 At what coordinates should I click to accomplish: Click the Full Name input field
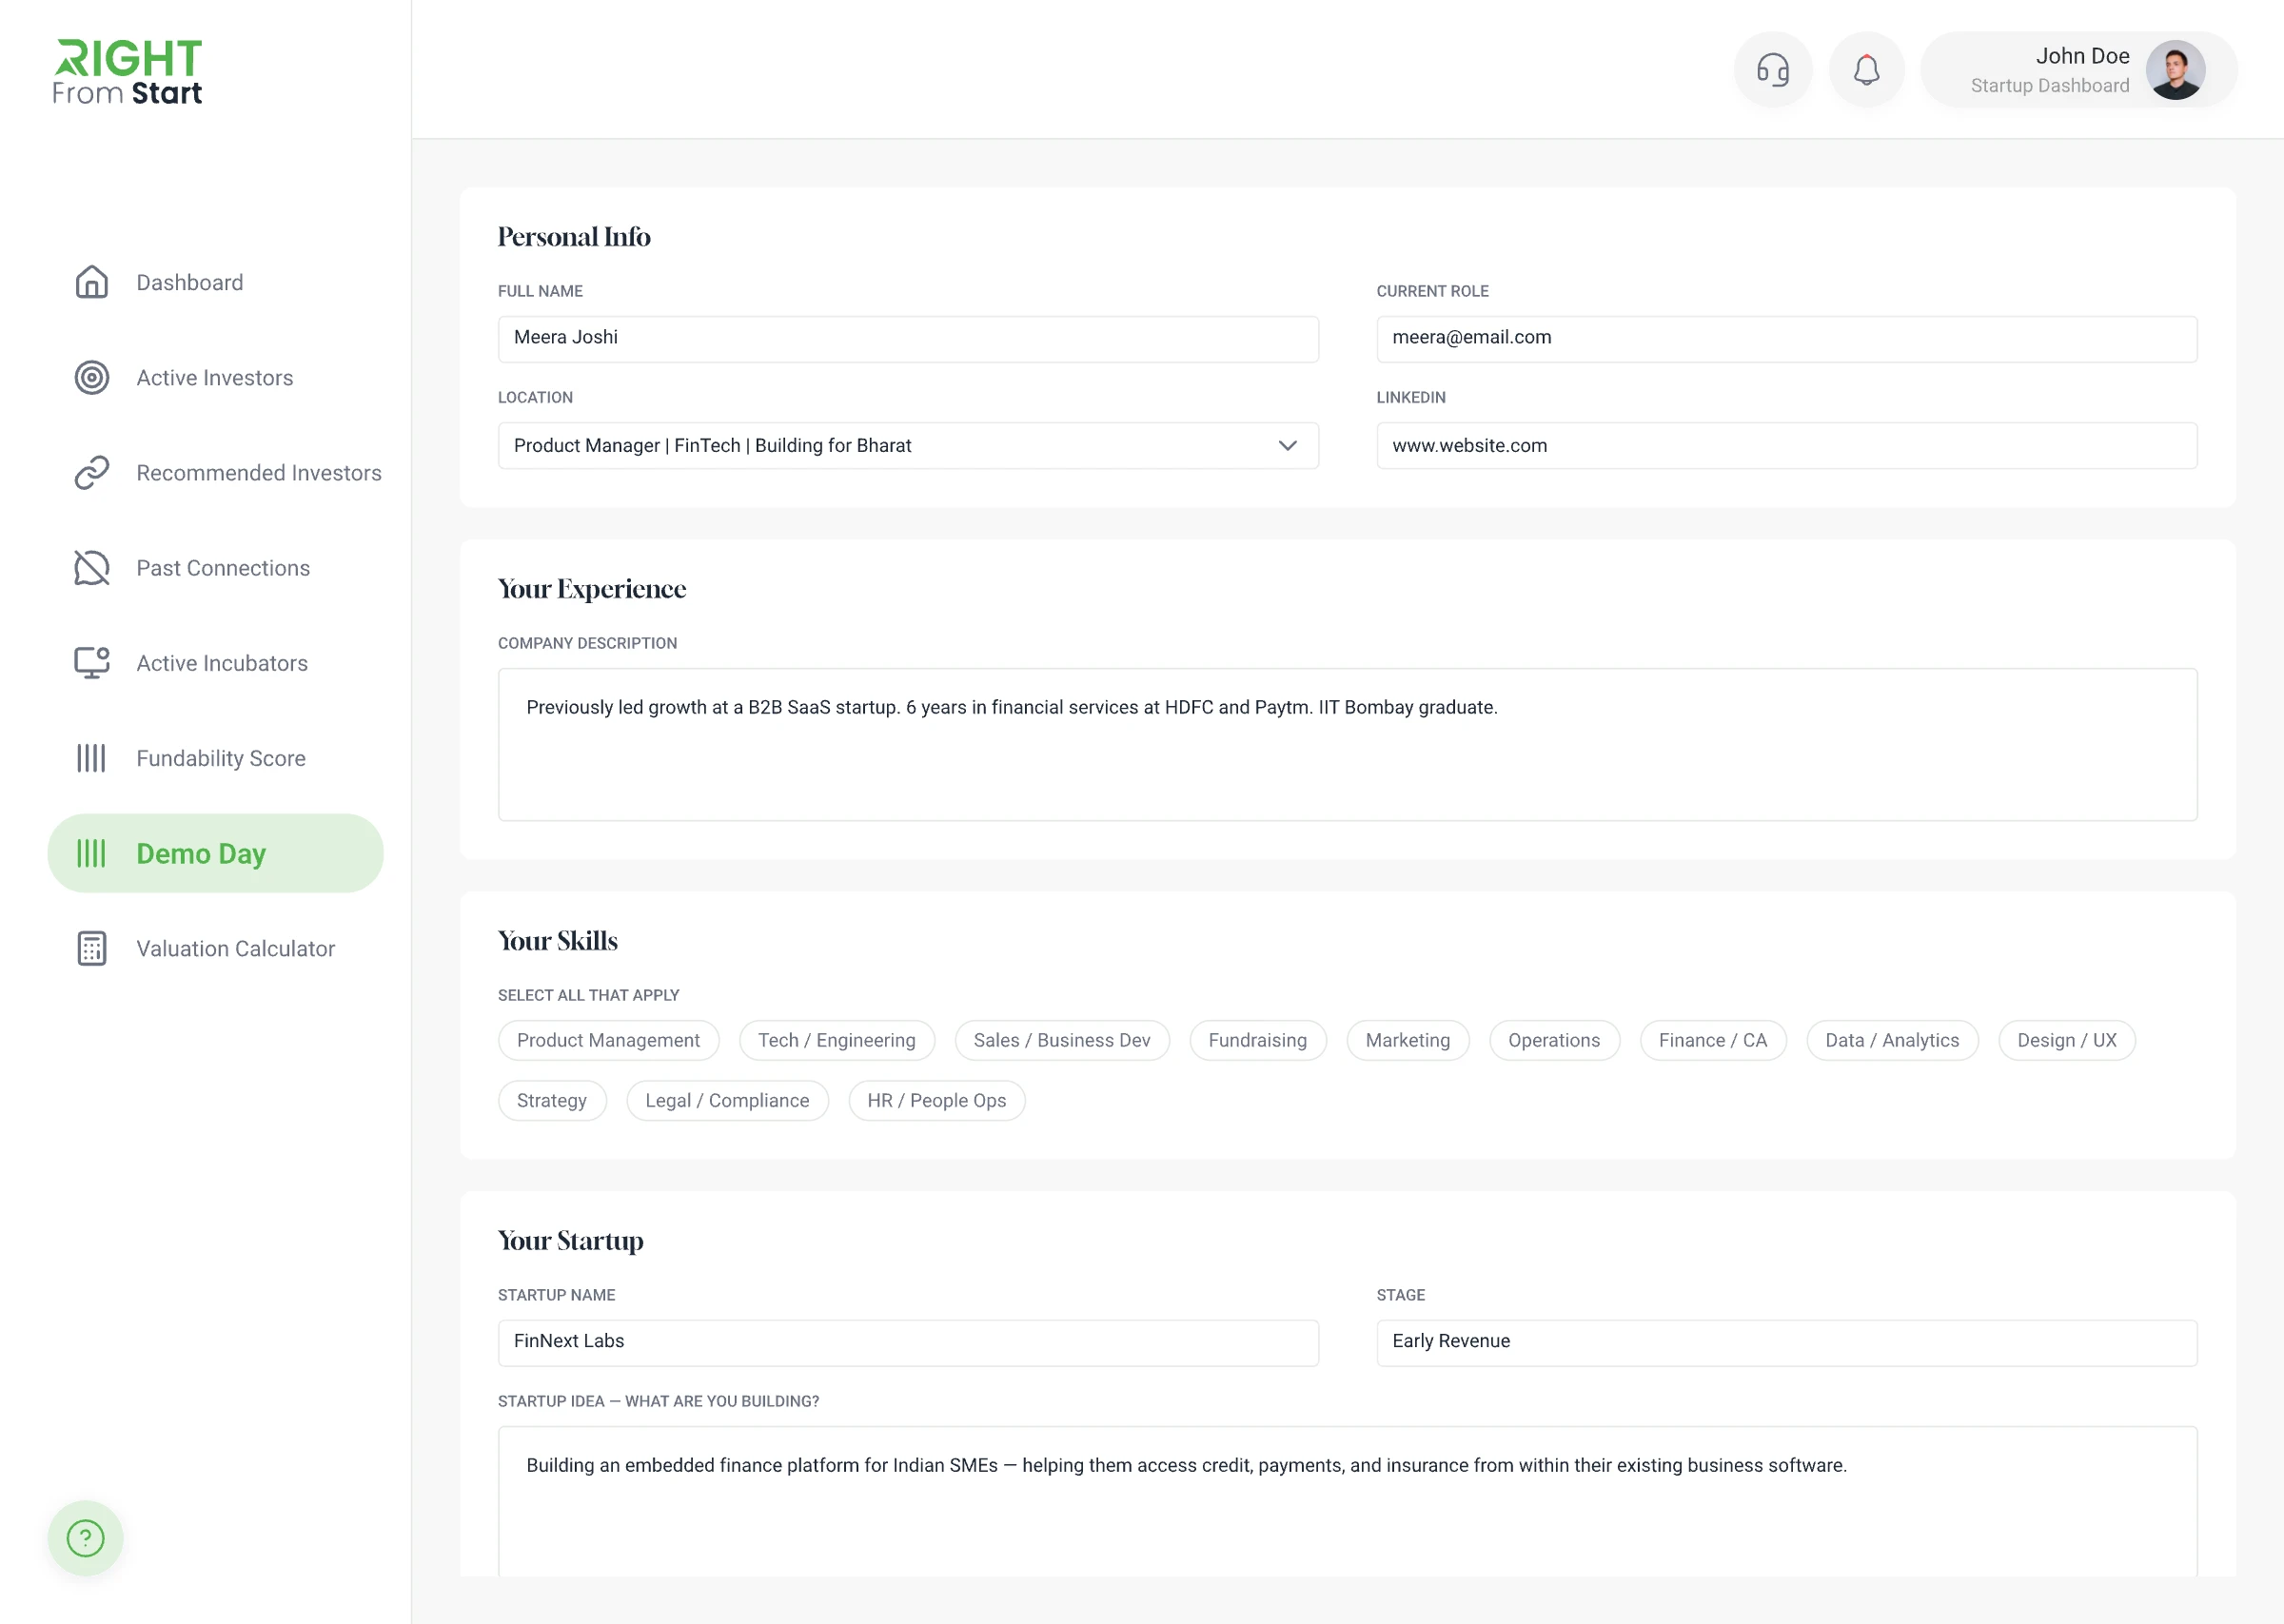[x=908, y=339]
